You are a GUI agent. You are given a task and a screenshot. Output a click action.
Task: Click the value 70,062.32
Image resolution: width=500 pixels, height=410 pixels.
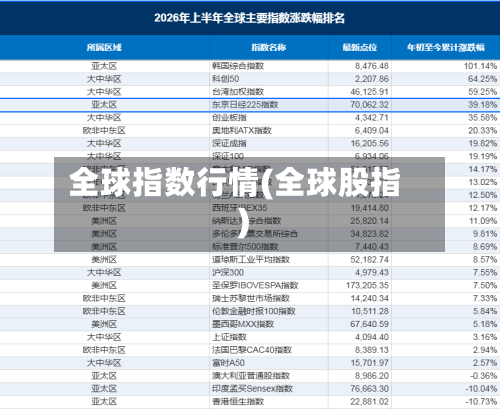(369, 105)
